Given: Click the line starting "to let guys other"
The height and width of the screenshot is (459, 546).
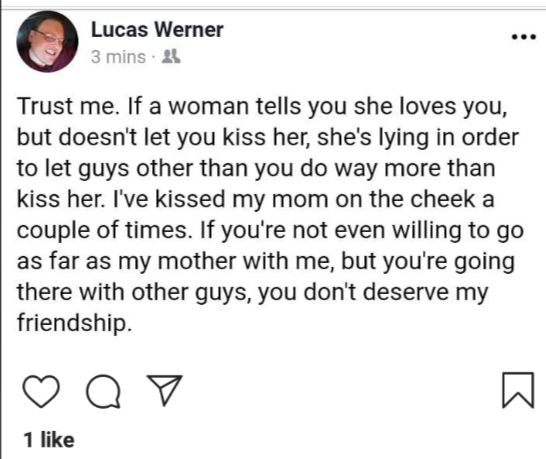Looking at the screenshot, I should [x=256, y=169].
